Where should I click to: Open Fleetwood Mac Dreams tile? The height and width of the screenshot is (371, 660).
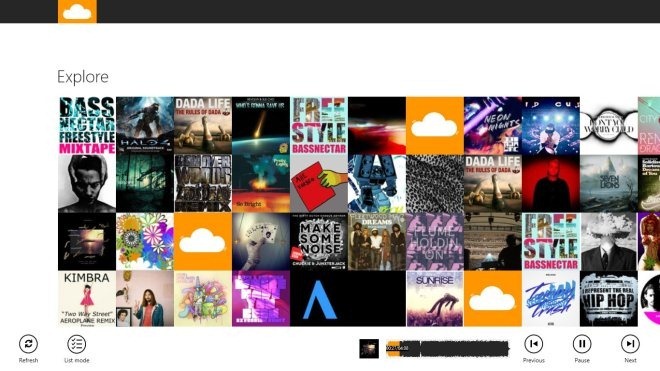(377, 241)
